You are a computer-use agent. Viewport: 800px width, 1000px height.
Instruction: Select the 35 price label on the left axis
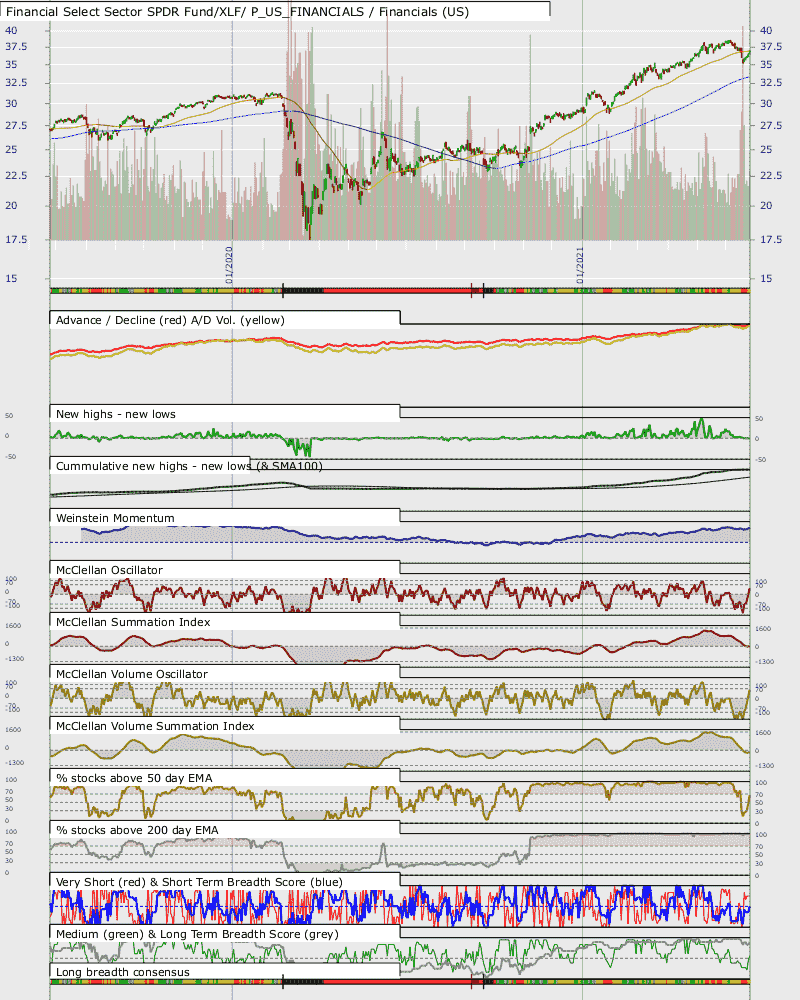click(11, 64)
